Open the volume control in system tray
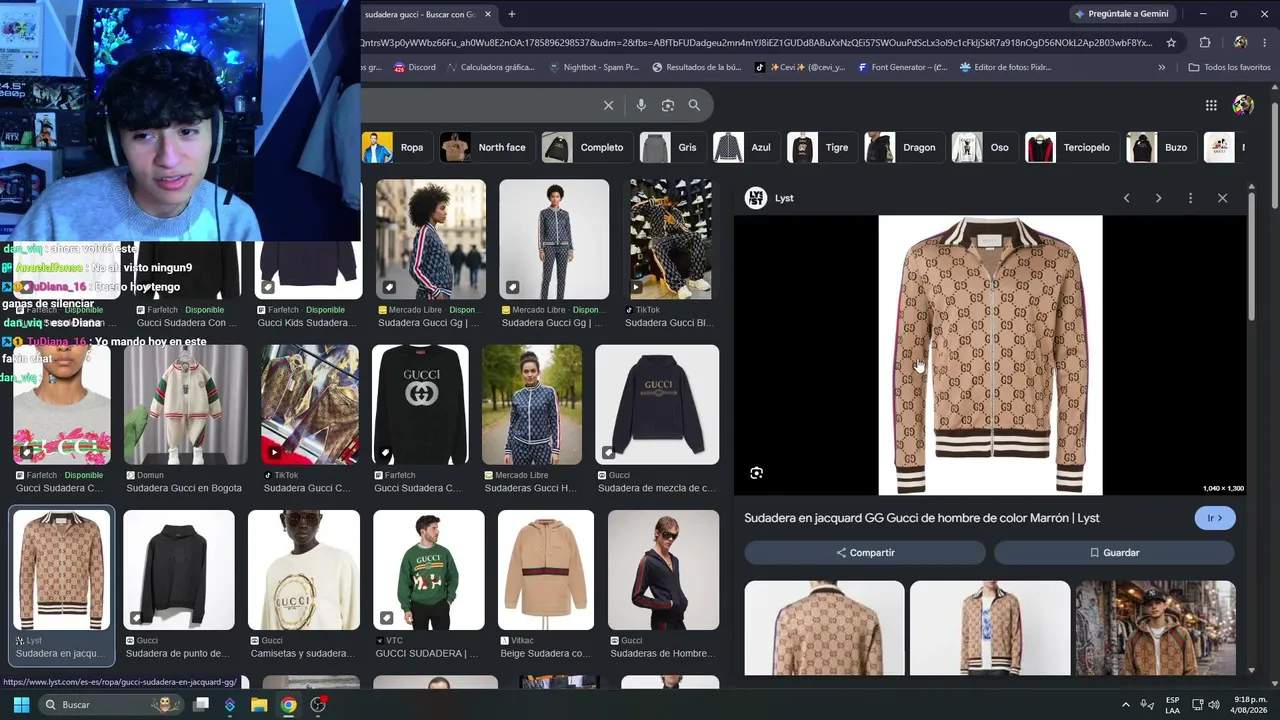Image resolution: width=1280 pixels, height=720 pixels. [1214, 705]
